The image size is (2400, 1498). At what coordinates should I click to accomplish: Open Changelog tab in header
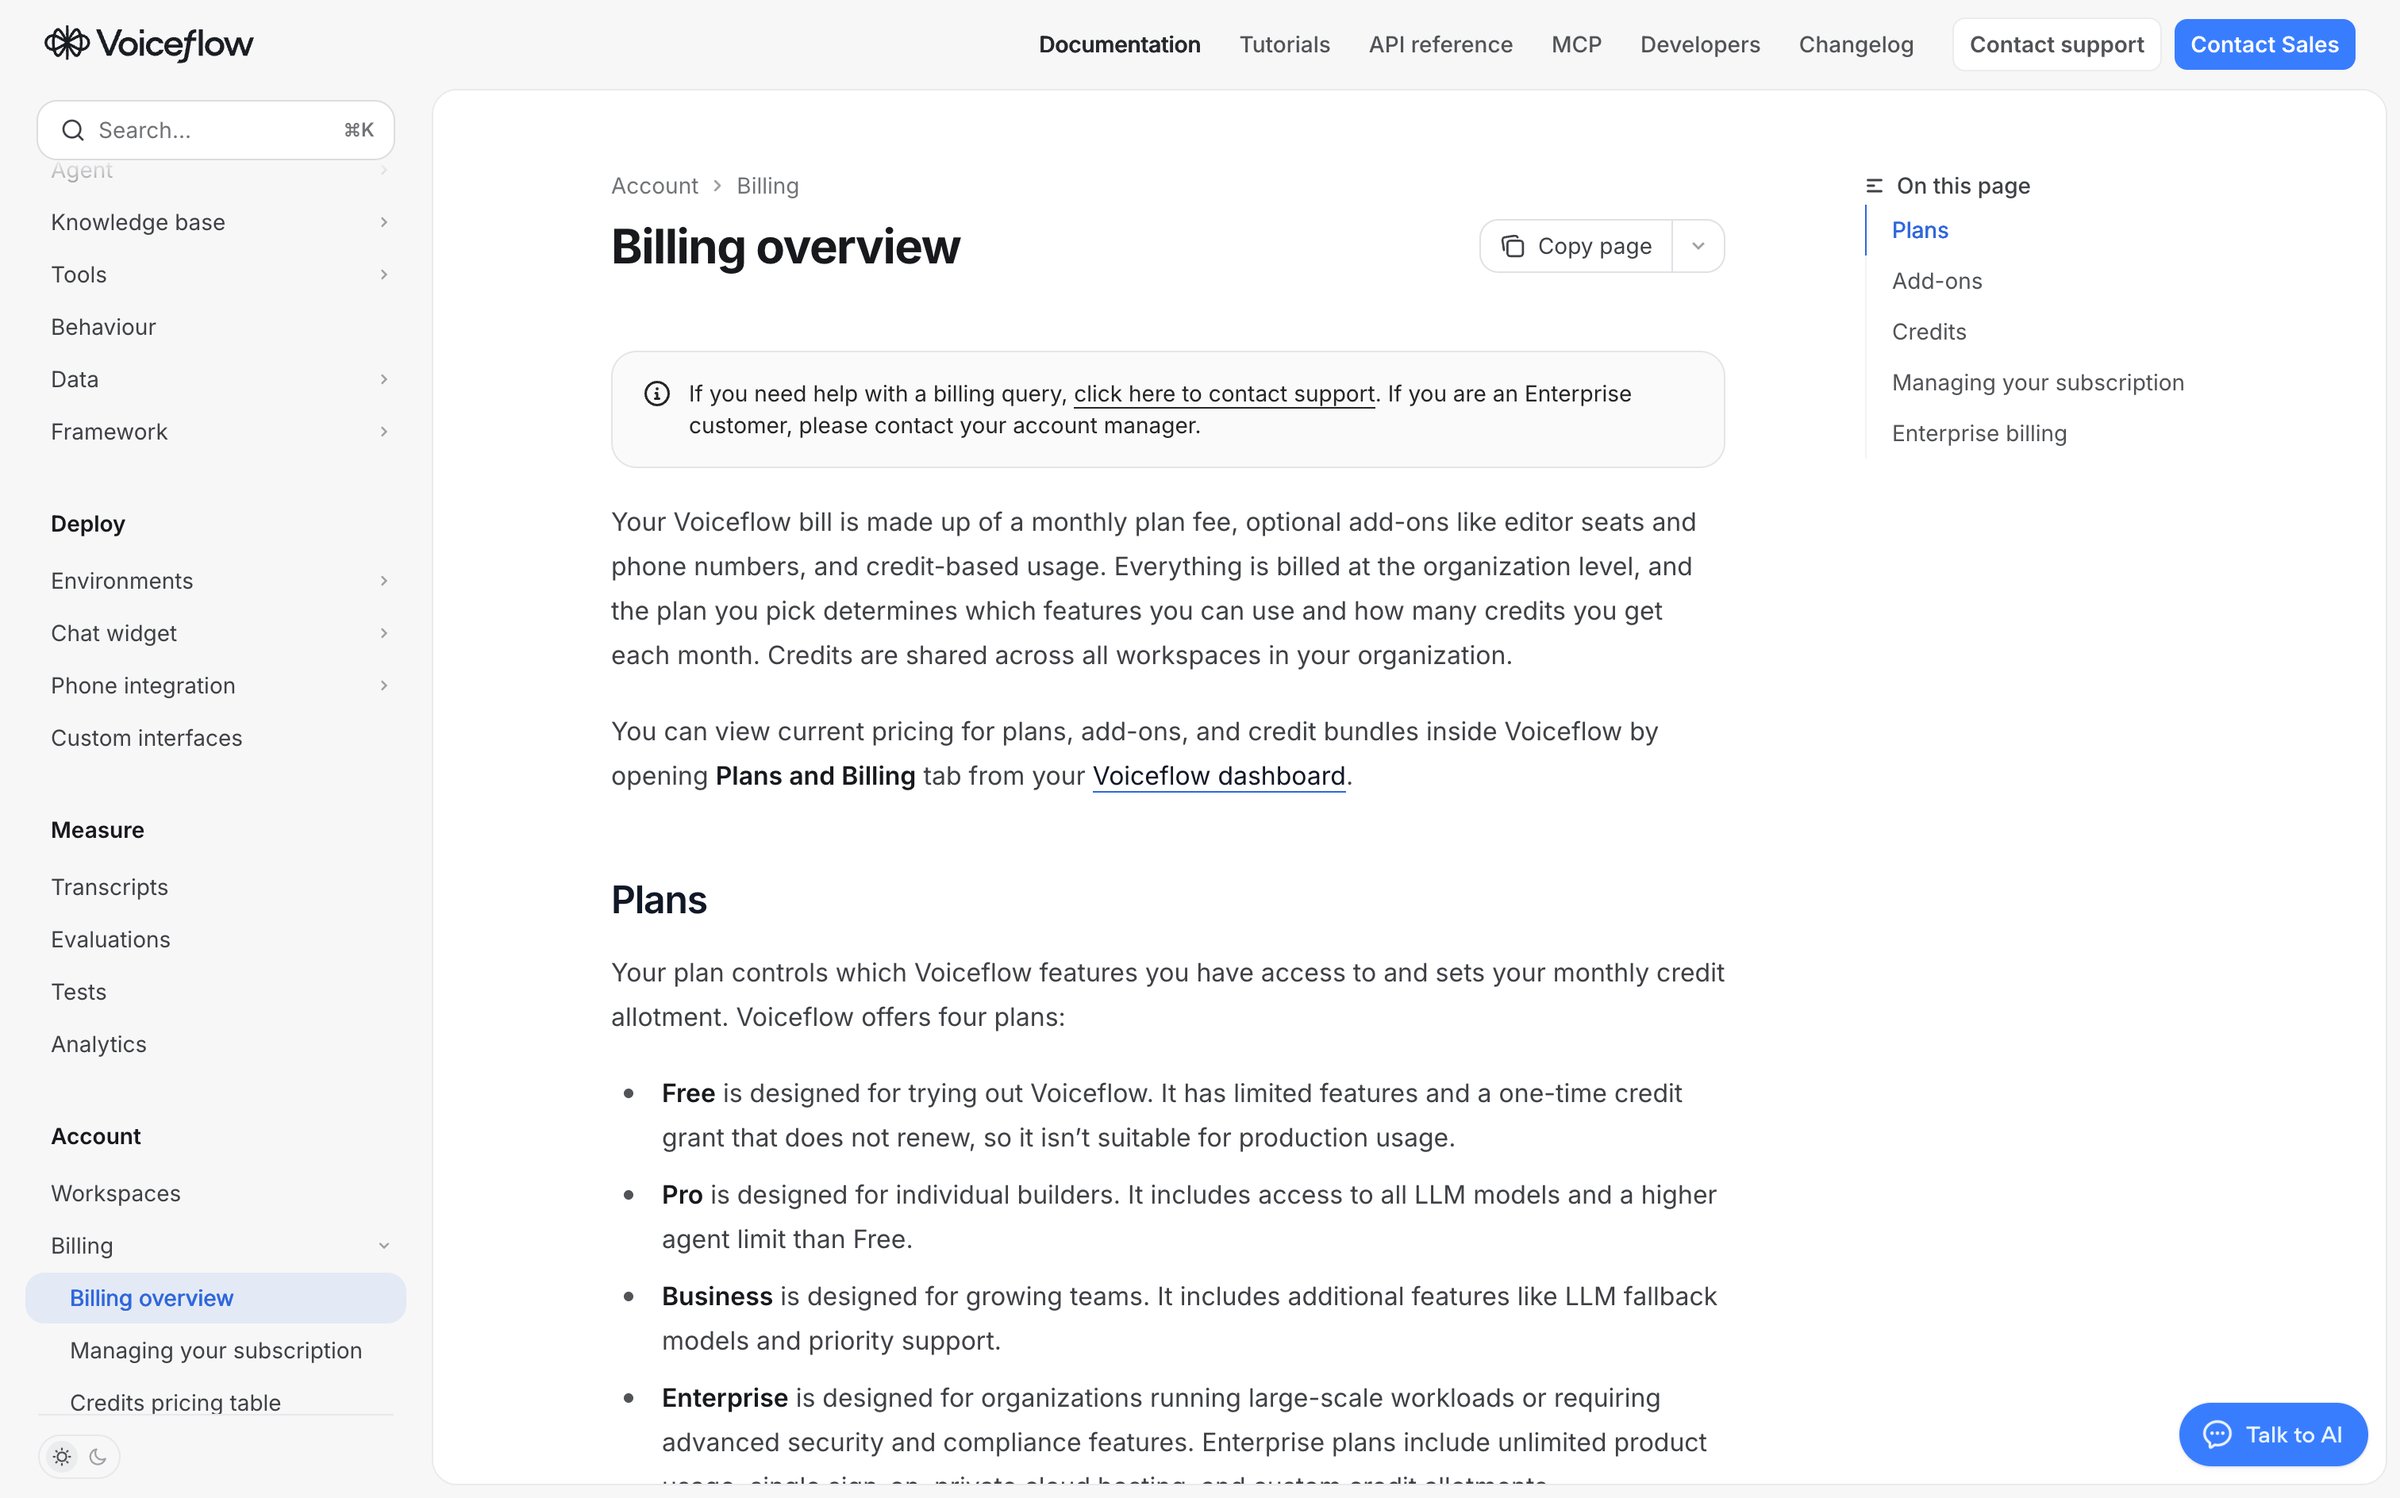point(1856,44)
